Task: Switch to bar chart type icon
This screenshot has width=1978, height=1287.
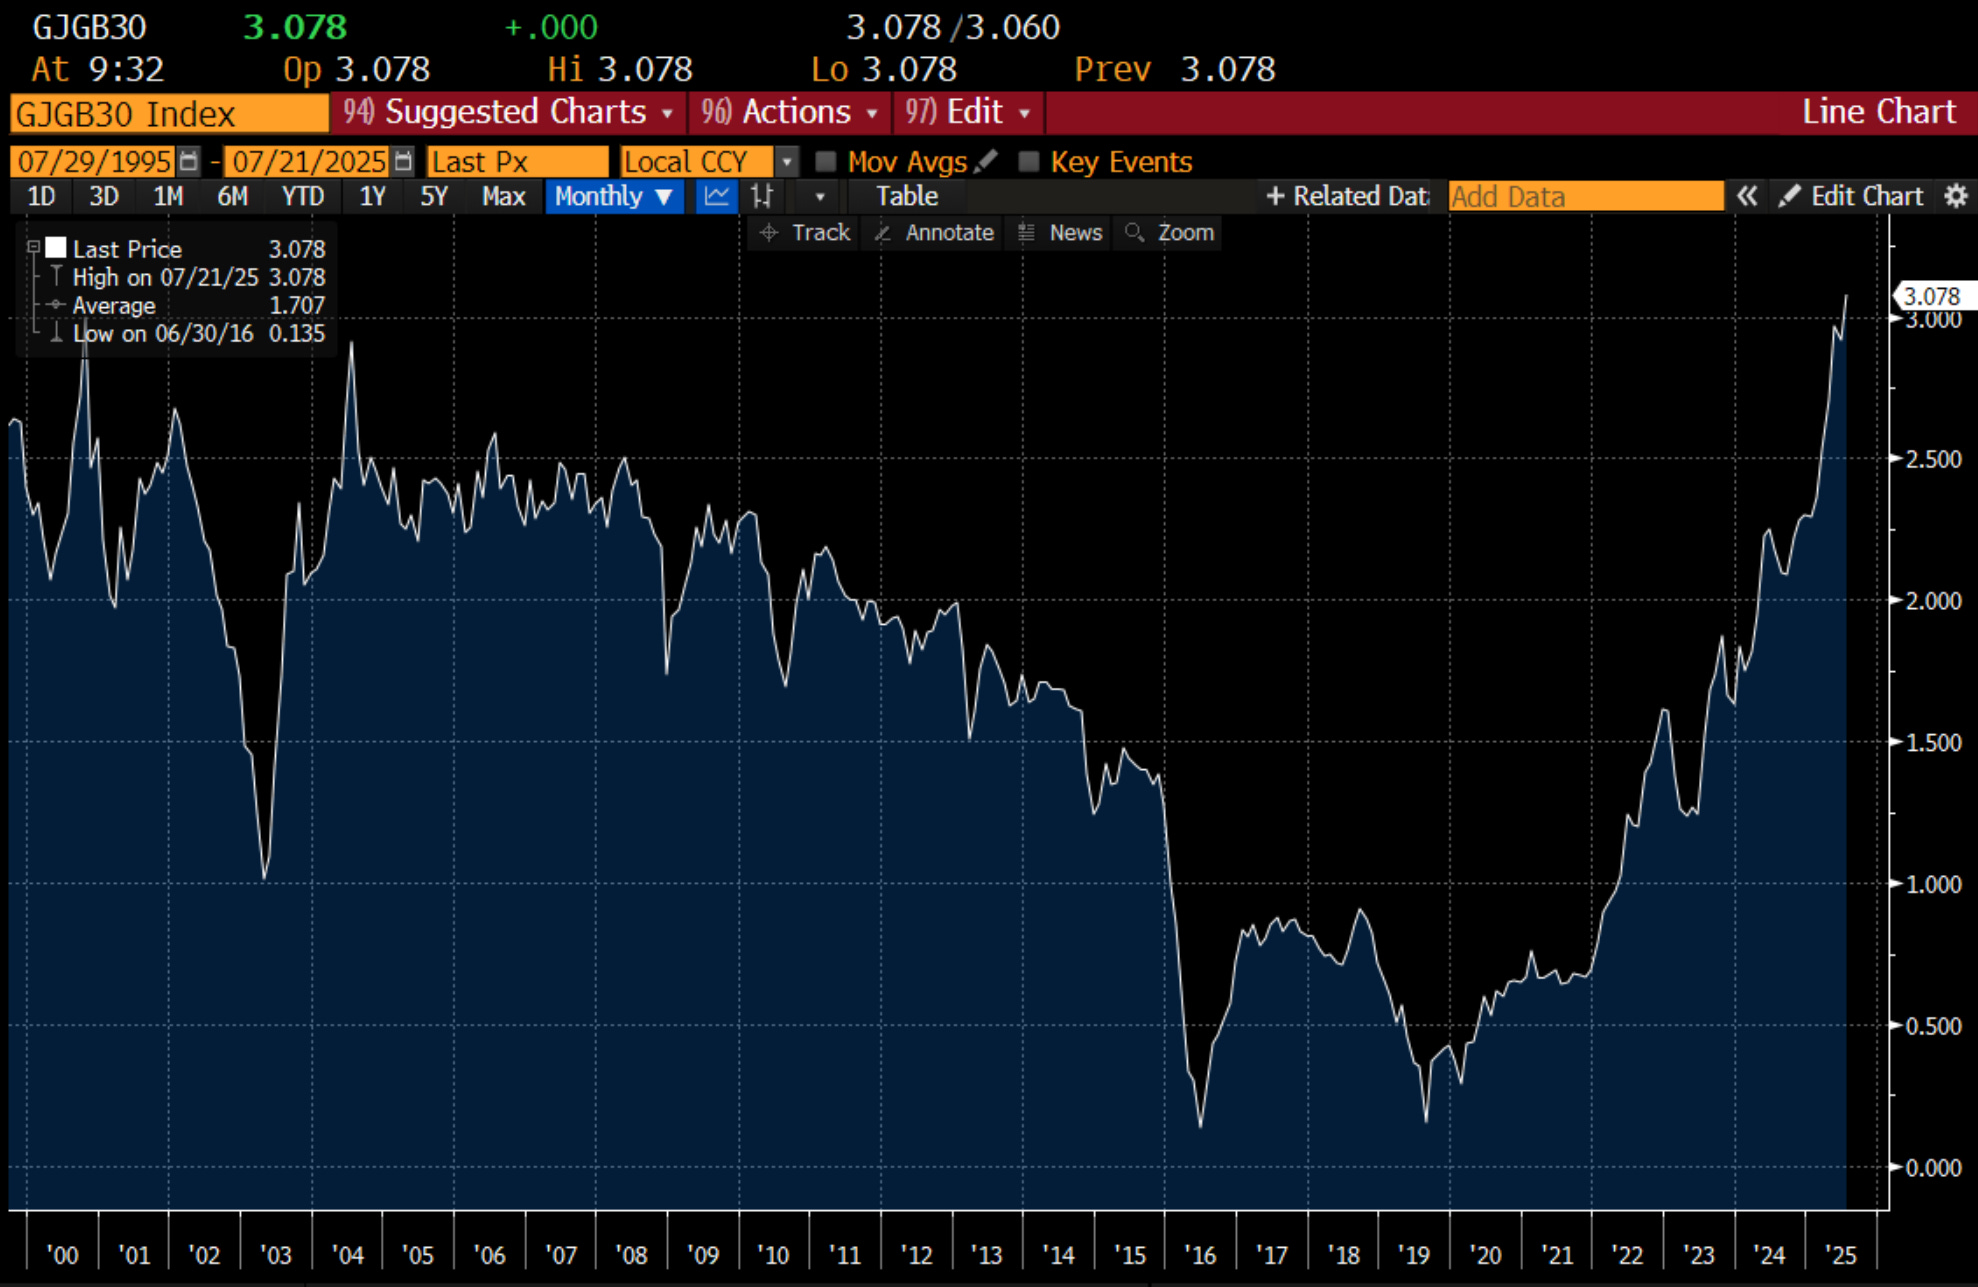Action: (x=762, y=196)
